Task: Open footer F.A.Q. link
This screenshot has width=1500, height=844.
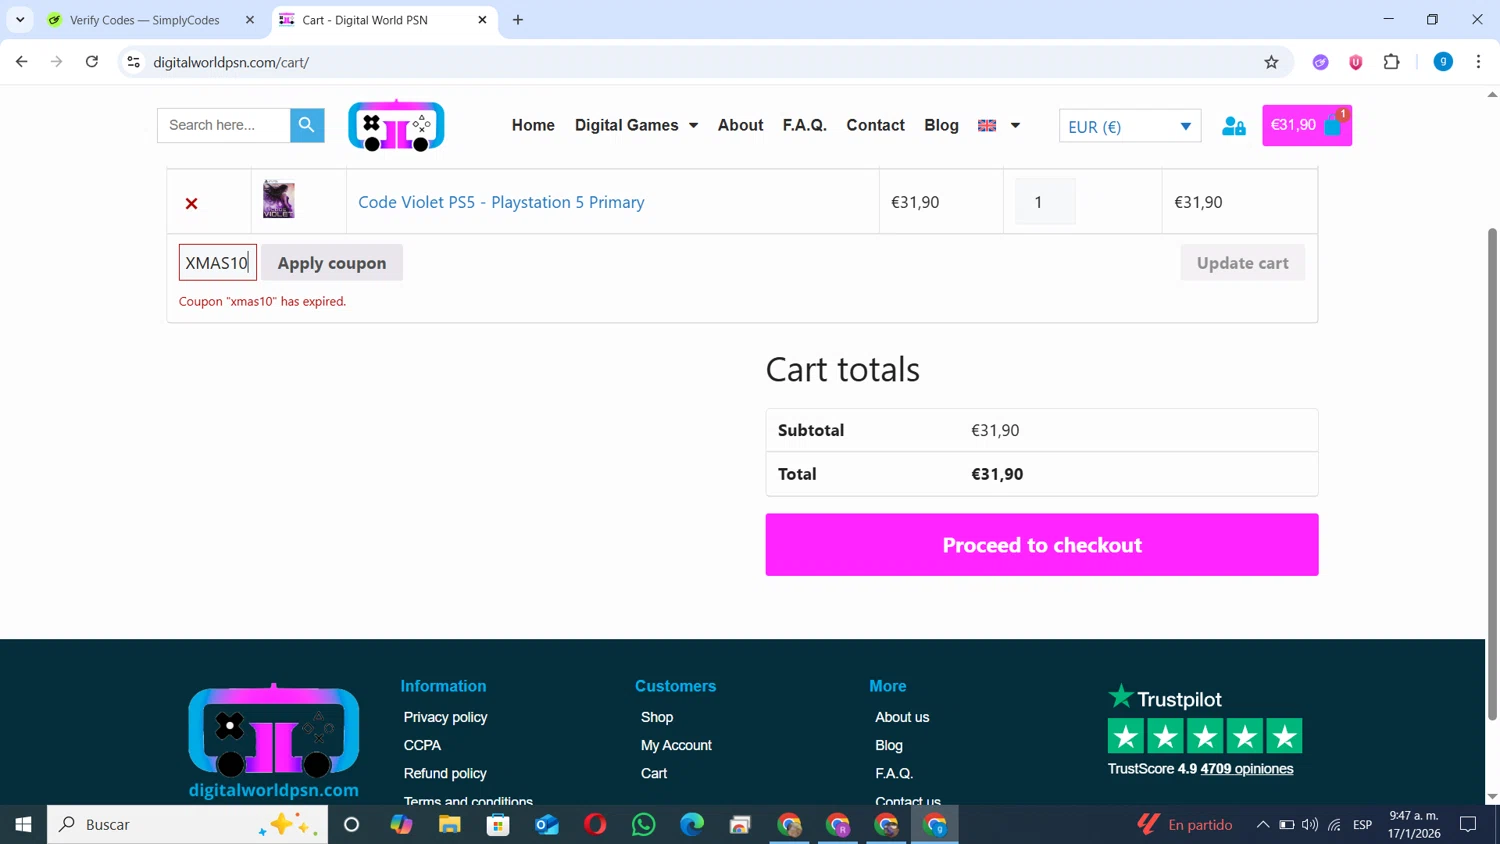Action: point(894,773)
